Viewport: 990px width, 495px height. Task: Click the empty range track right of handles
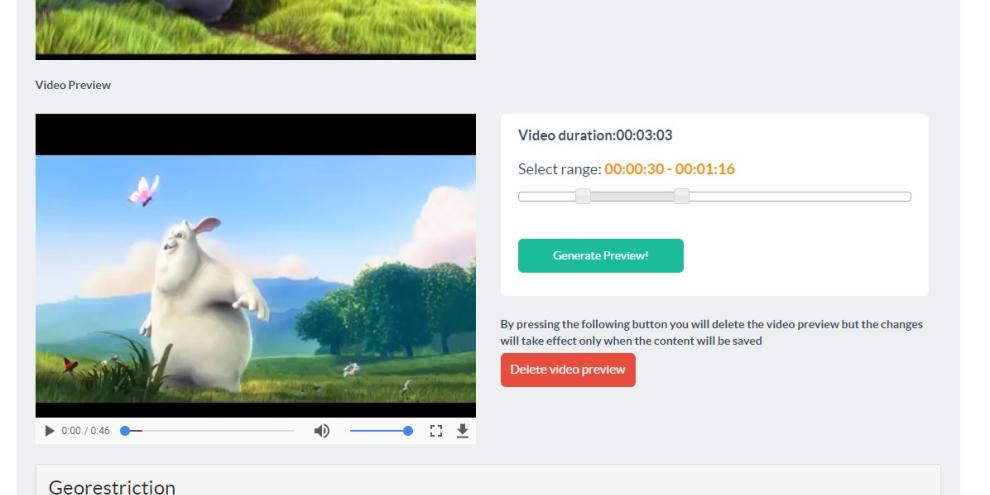pyautogui.click(x=800, y=196)
